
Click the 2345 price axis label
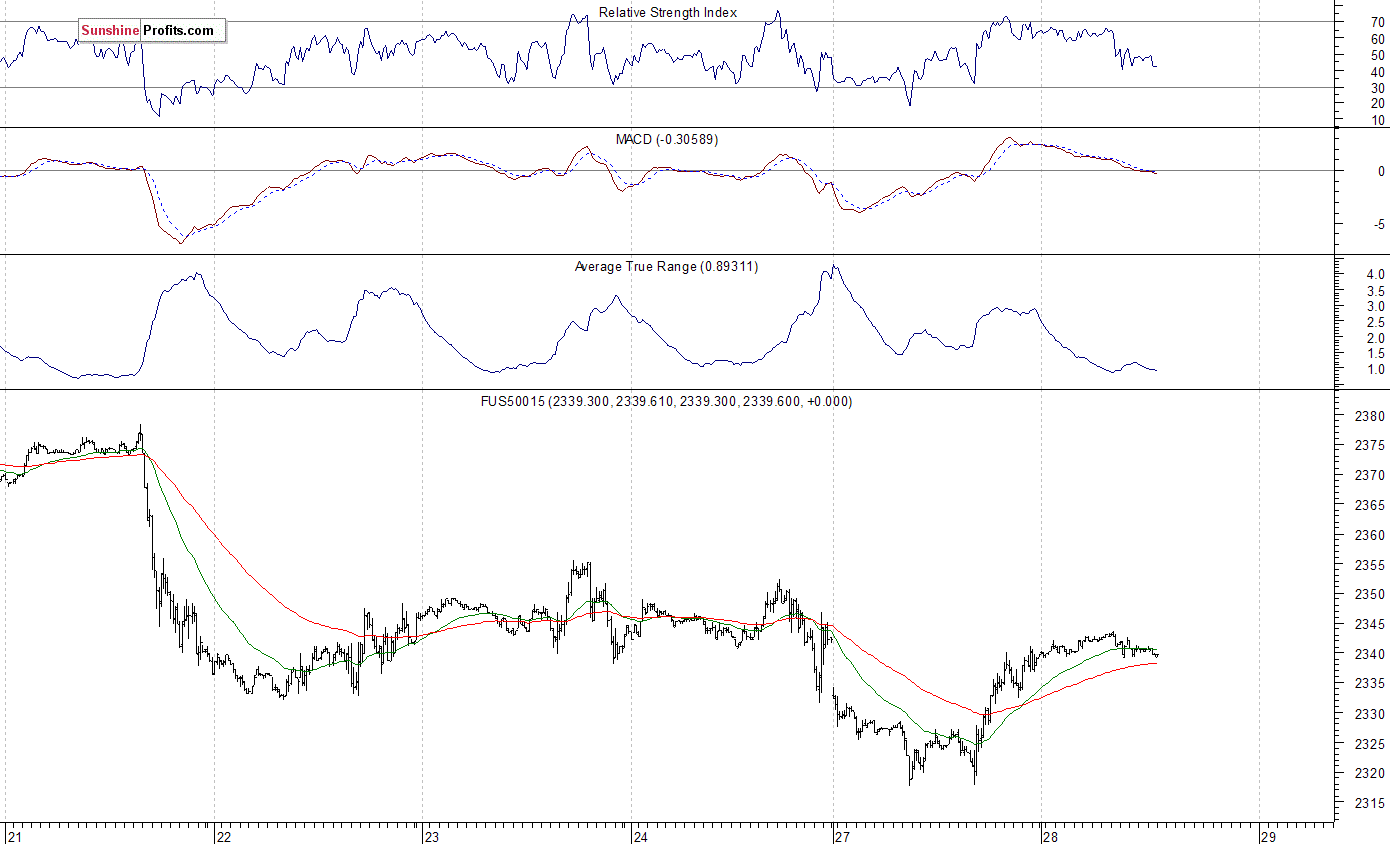click(1369, 624)
